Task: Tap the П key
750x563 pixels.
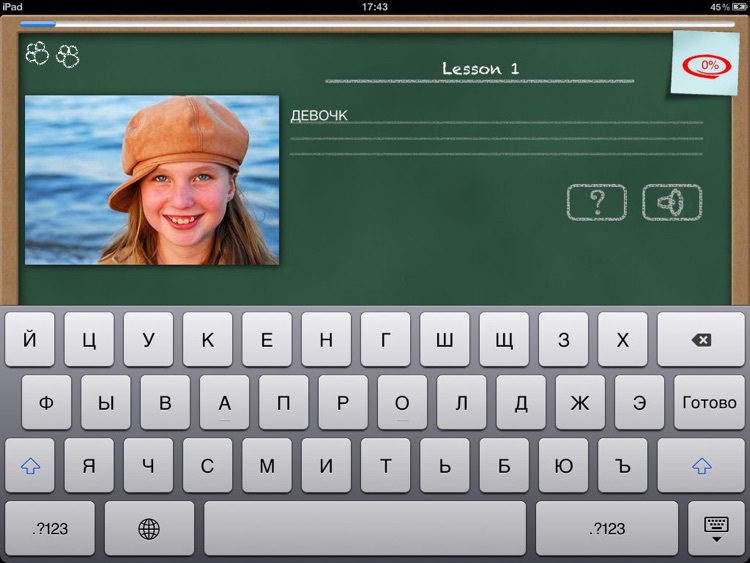Action: pyautogui.click(x=284, y=402)
